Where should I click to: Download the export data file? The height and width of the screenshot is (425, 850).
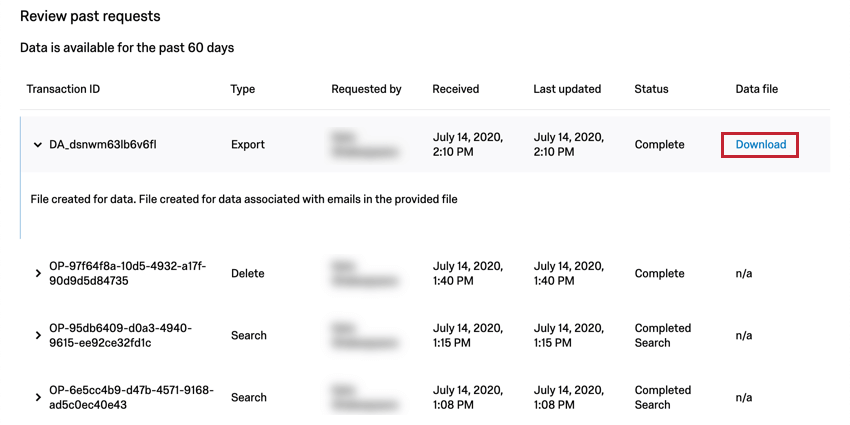[760, 145]
